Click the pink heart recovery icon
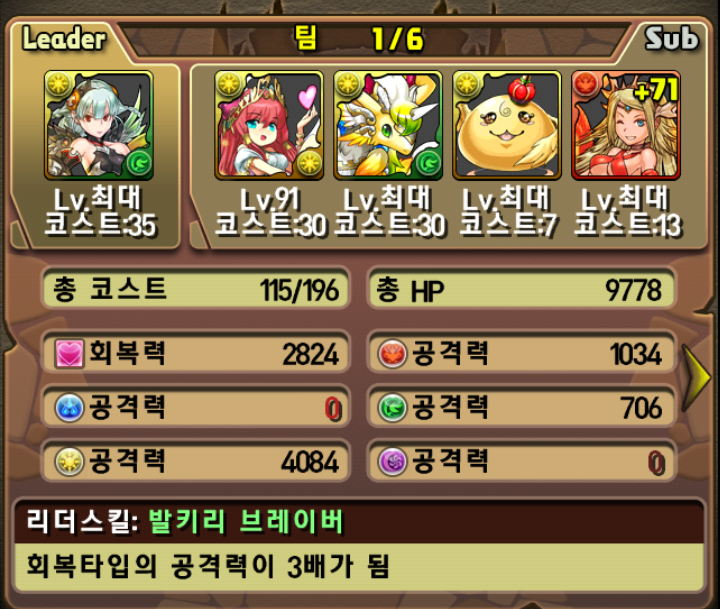720x609 pixels. 69,354
